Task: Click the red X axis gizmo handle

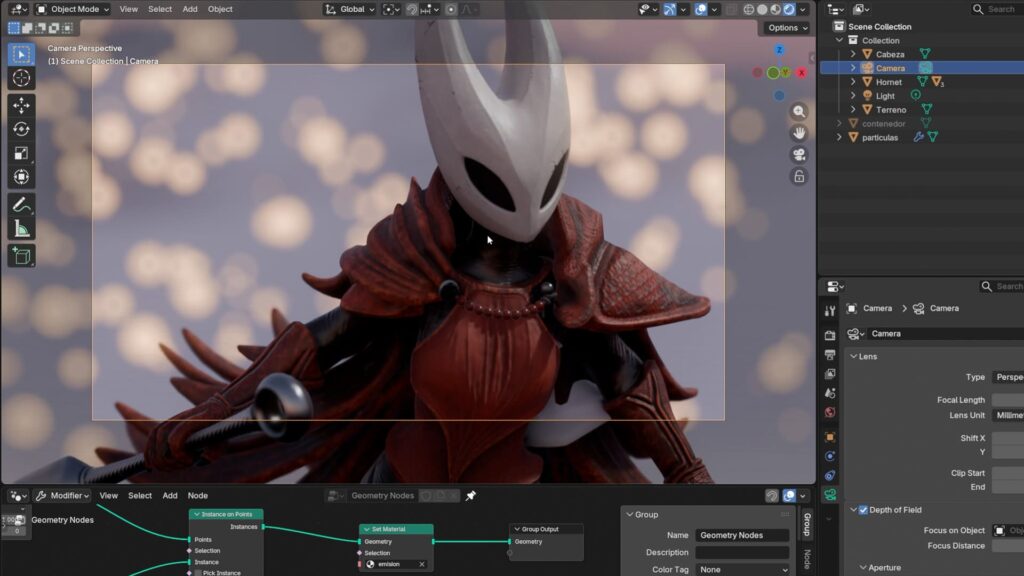Action: (801, 73)
